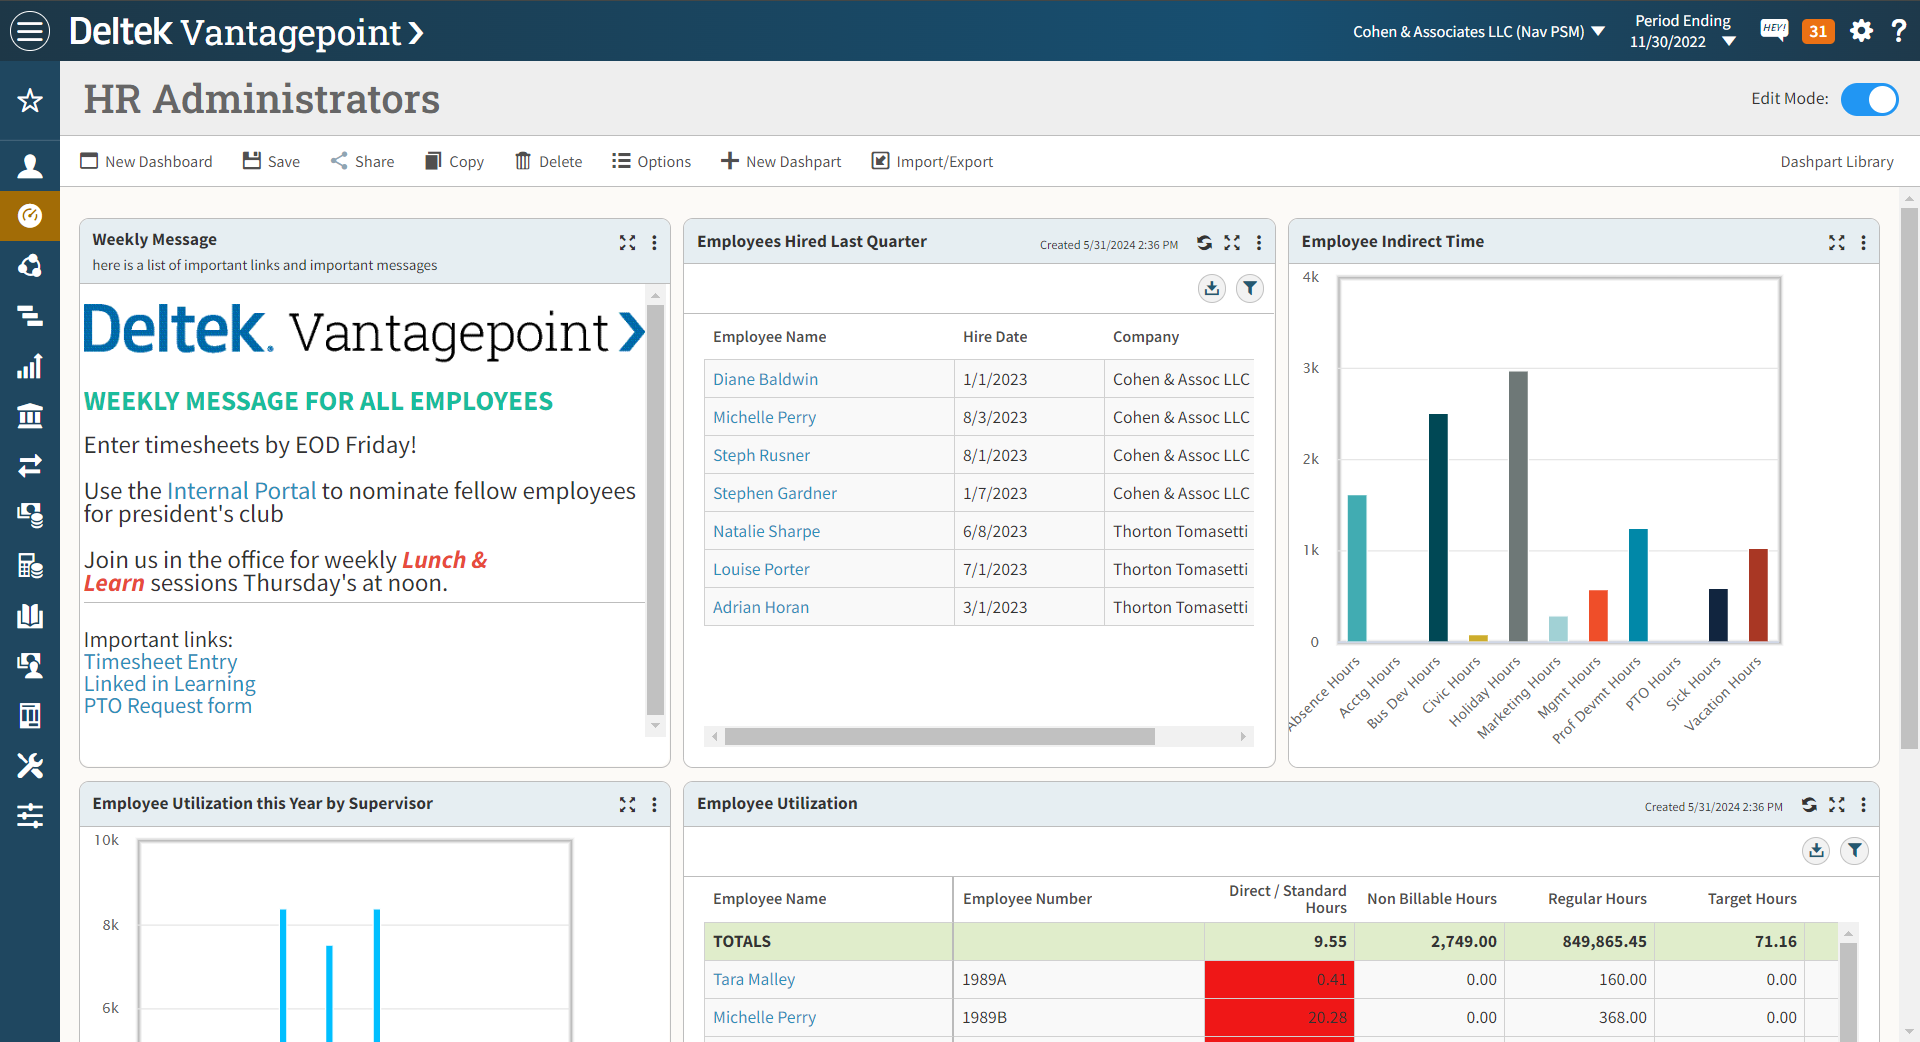Select Import/Export from the toolbar
1920x1042 pixels.
tap(932, 161)
